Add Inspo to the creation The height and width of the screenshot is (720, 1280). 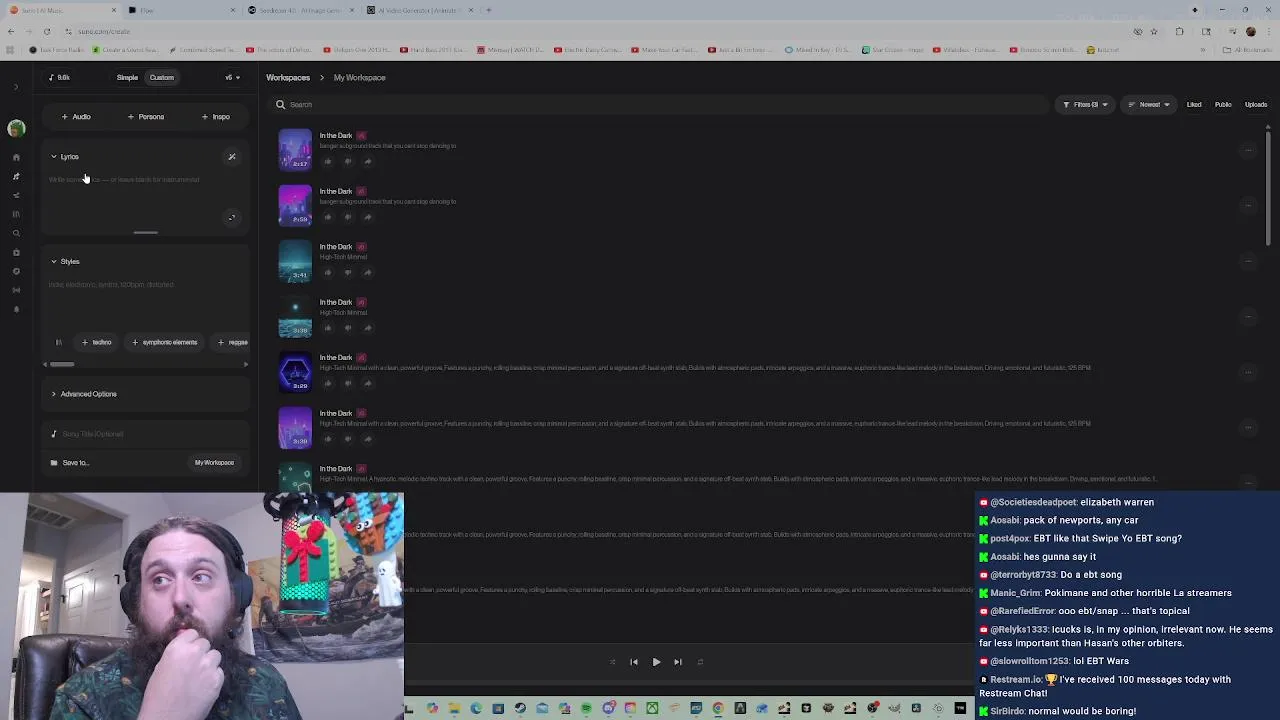pyautogui.click(x=216, y=117)
